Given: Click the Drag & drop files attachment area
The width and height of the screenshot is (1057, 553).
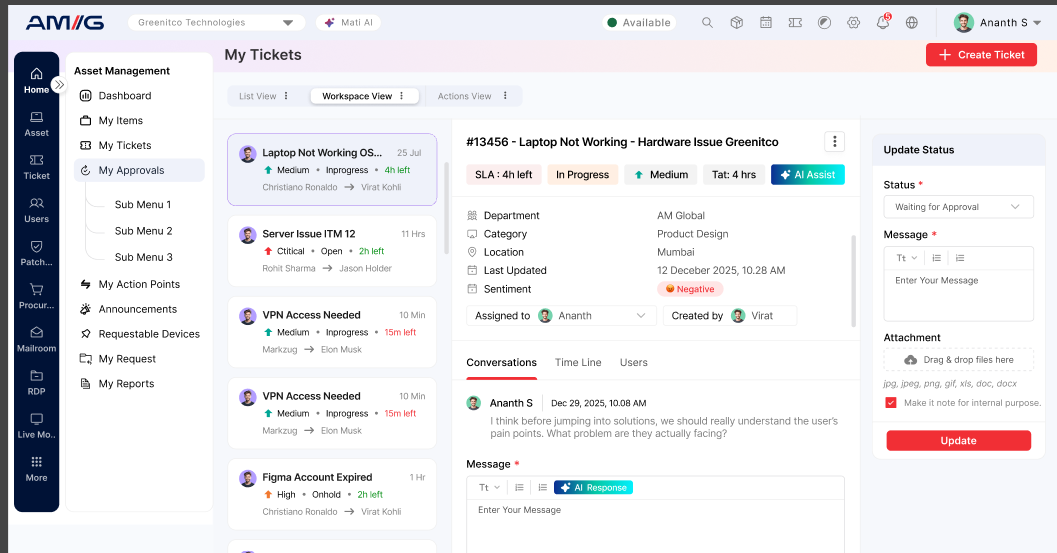Looking at the screenshot, I should [x=958, y=359].
